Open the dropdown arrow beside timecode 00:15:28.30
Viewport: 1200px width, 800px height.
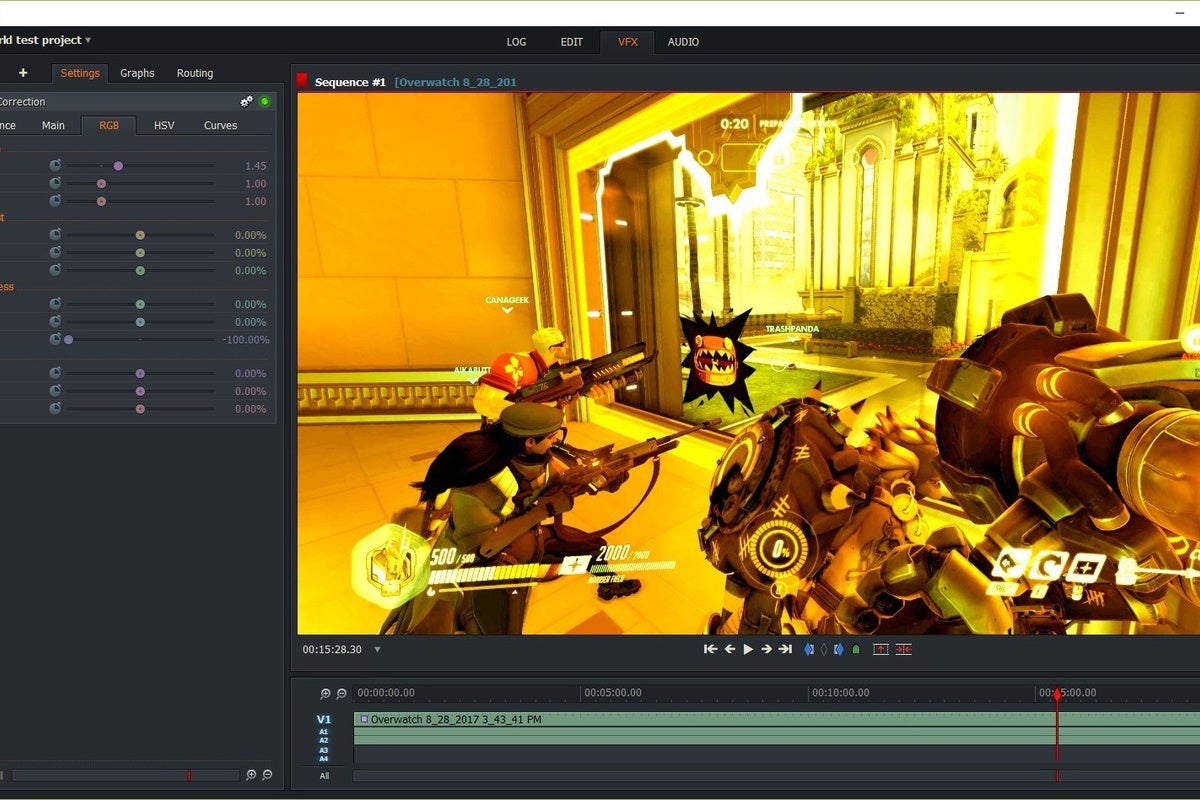377,650
